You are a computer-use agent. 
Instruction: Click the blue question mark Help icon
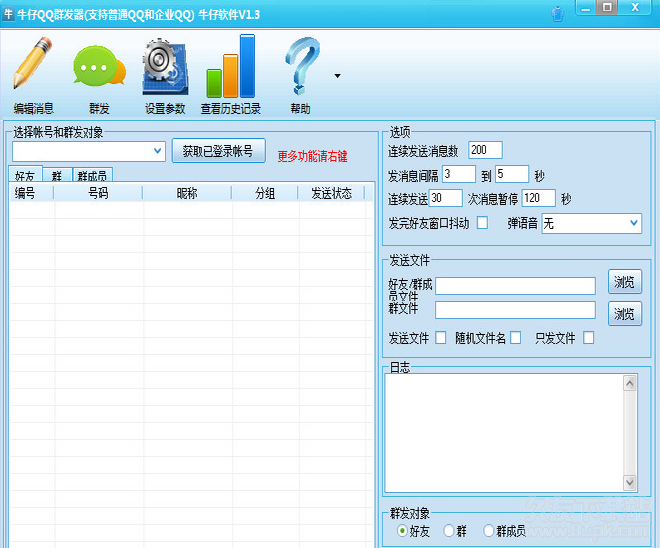coord(301,66)
